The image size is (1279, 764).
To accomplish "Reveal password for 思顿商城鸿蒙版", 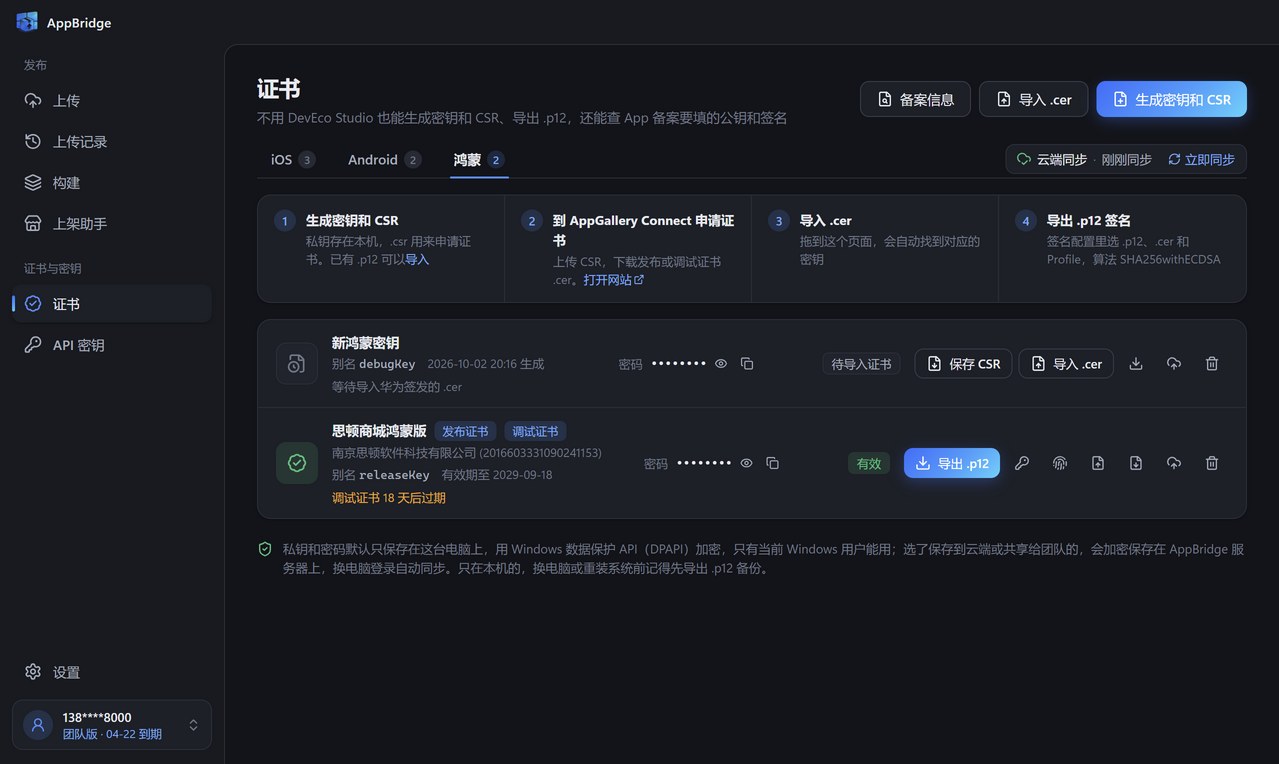I will point(746,463).
